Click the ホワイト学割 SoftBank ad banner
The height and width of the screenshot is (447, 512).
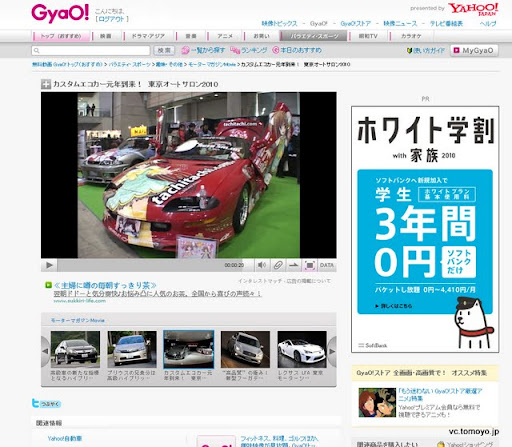pyautogui.click(x=425, y=229)
